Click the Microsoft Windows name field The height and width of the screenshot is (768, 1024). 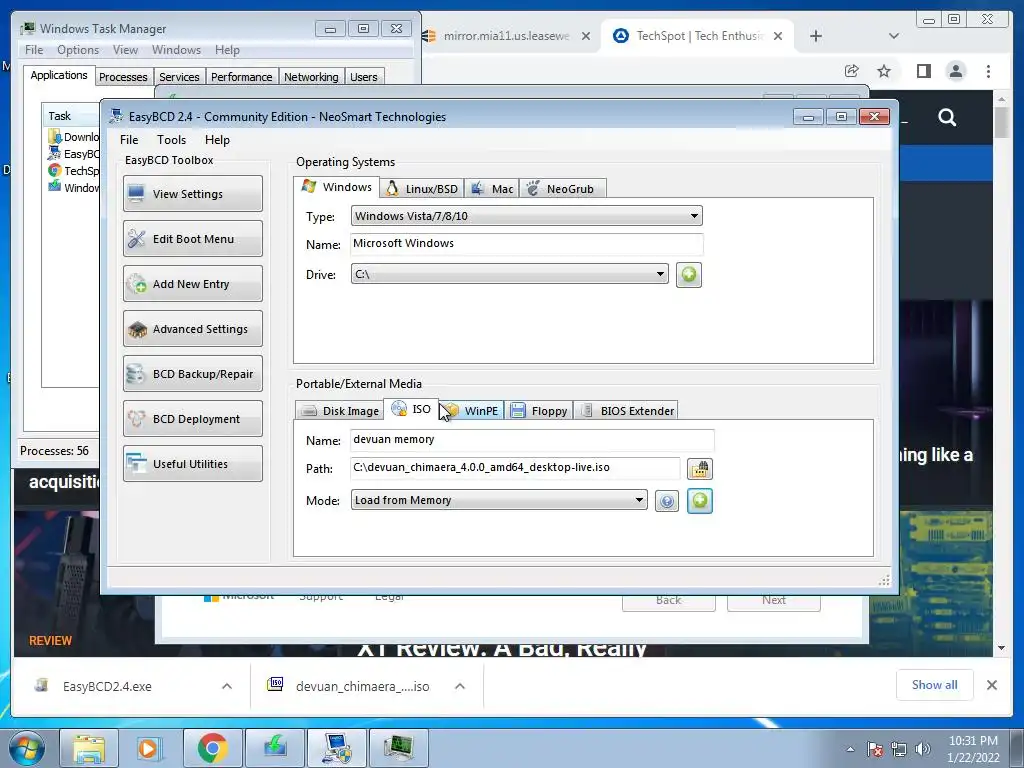tap(526, 244)
